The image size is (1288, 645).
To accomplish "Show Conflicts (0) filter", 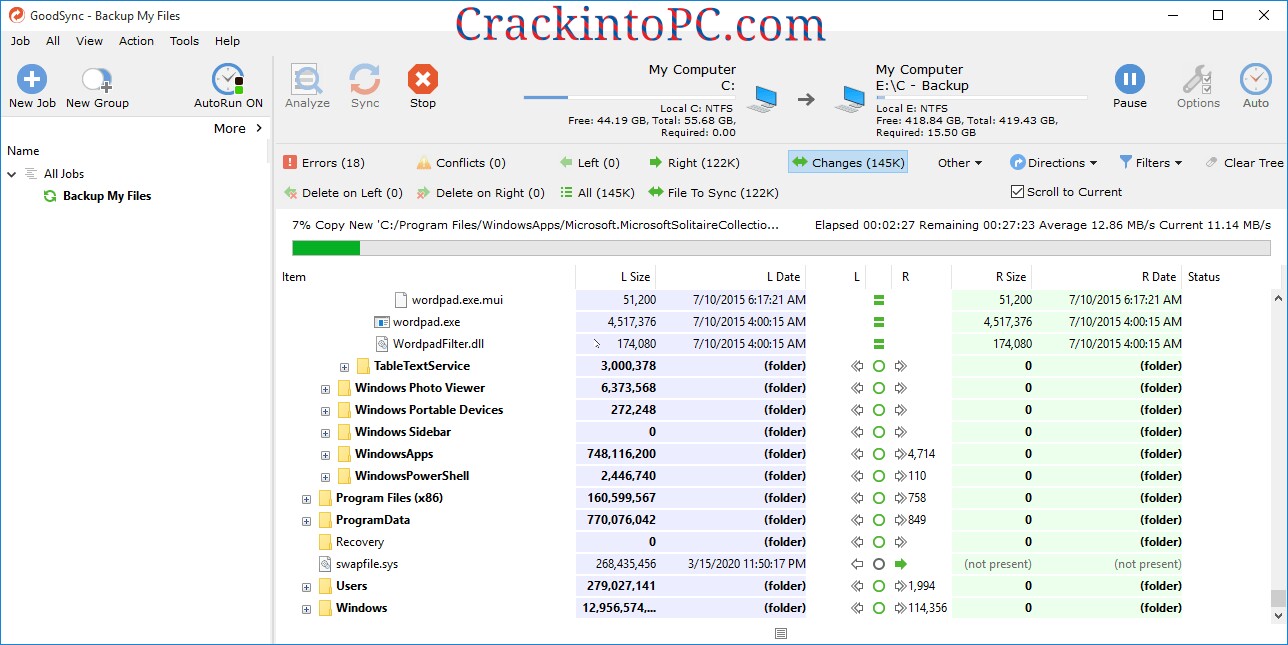I will tap(461, 163).
